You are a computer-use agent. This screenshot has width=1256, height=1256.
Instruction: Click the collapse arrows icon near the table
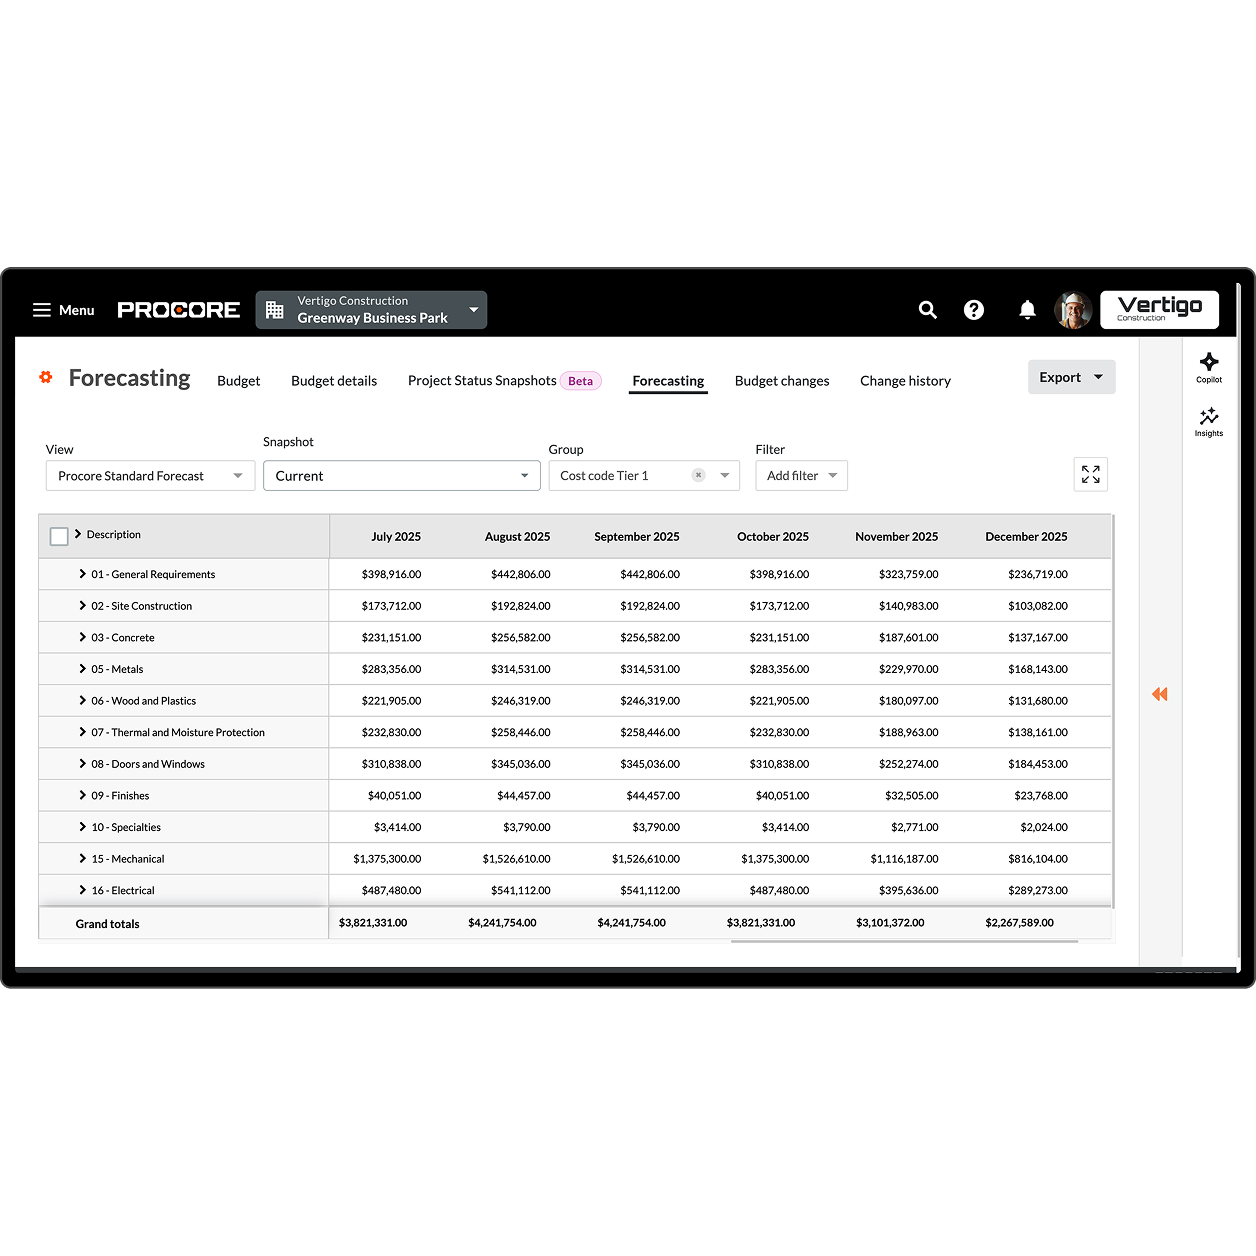click(x=1159, y=694)
